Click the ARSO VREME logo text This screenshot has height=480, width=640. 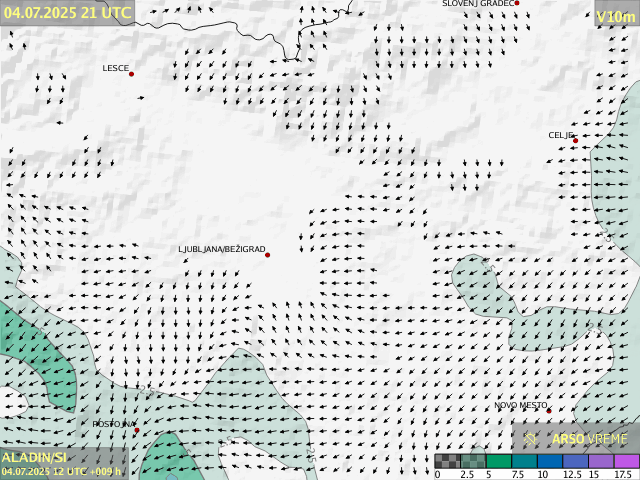589,439
